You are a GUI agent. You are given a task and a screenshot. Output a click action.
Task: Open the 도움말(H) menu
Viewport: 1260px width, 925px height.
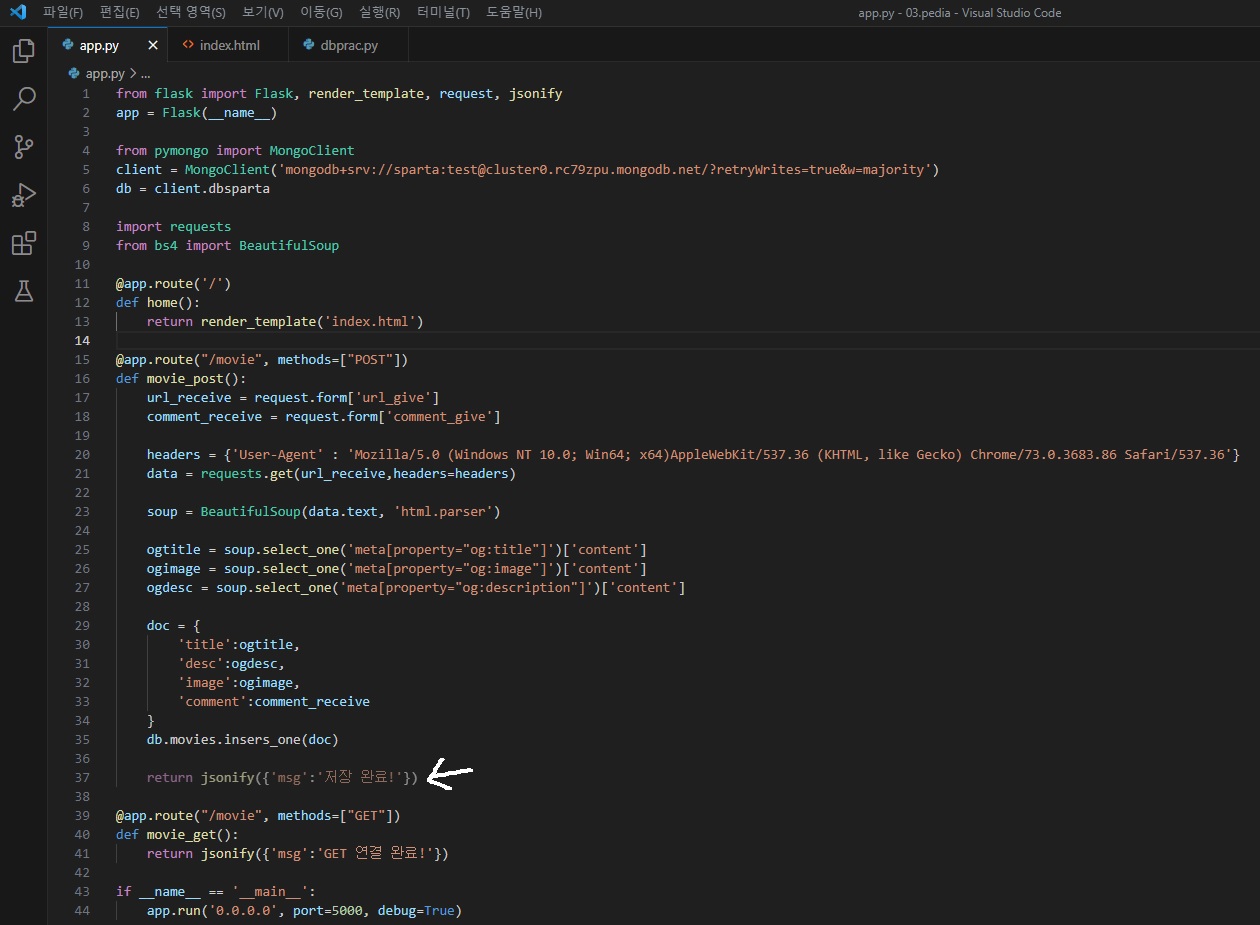pos(514,13)
